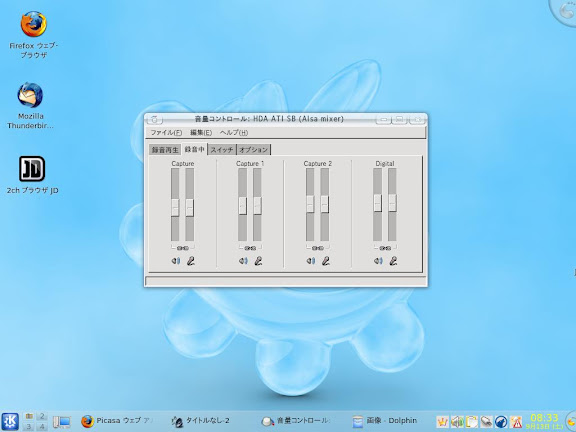This screenshot has width=576, height=432.
Task: Click the right Capture volume slider
Action: 190,207
